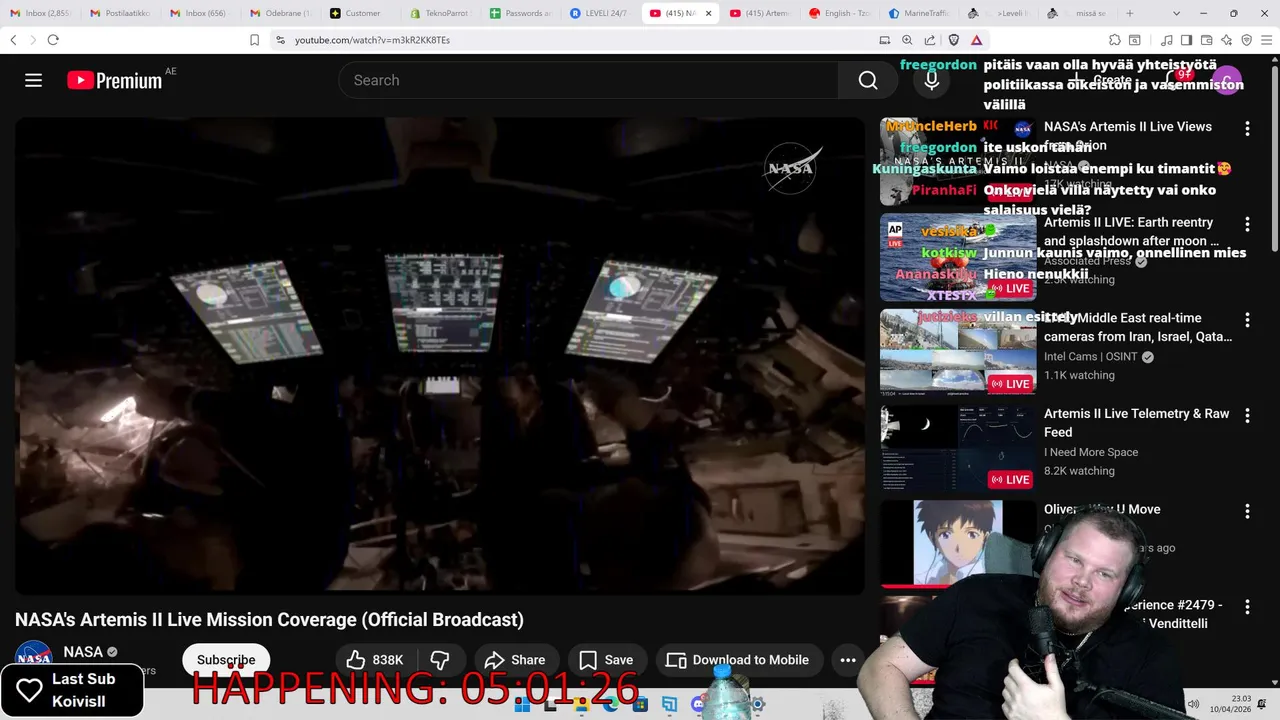Click the search magnifier button
Screen dimensions: 1280x720
pyautogui.click(x=868, y=80)
